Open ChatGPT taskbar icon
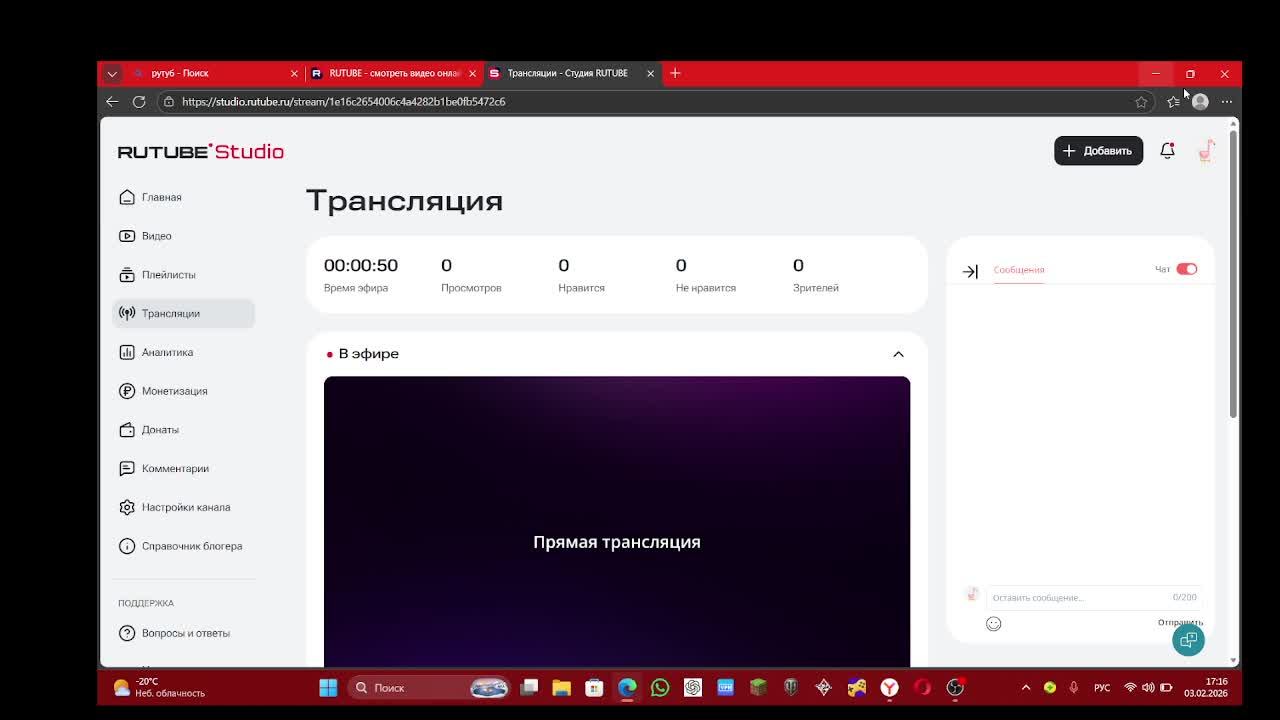 [692, 687]
